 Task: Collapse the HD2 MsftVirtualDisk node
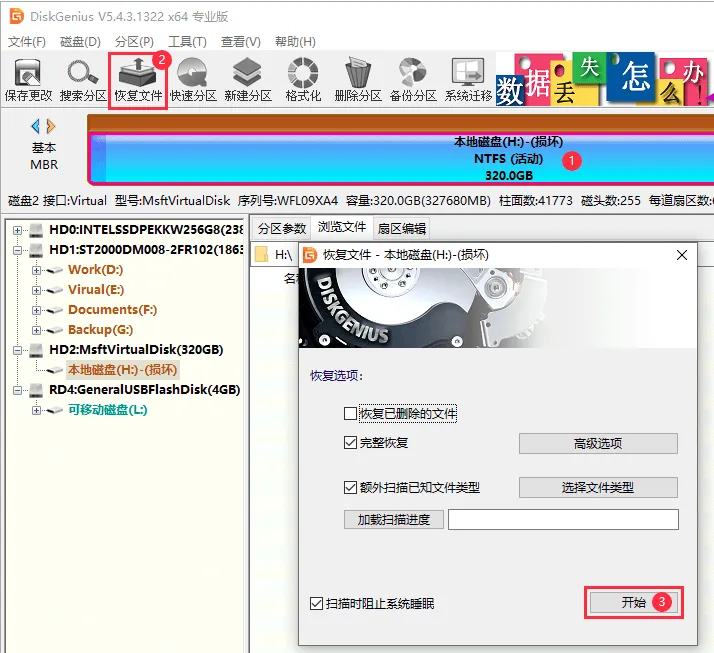click(17, 351)
